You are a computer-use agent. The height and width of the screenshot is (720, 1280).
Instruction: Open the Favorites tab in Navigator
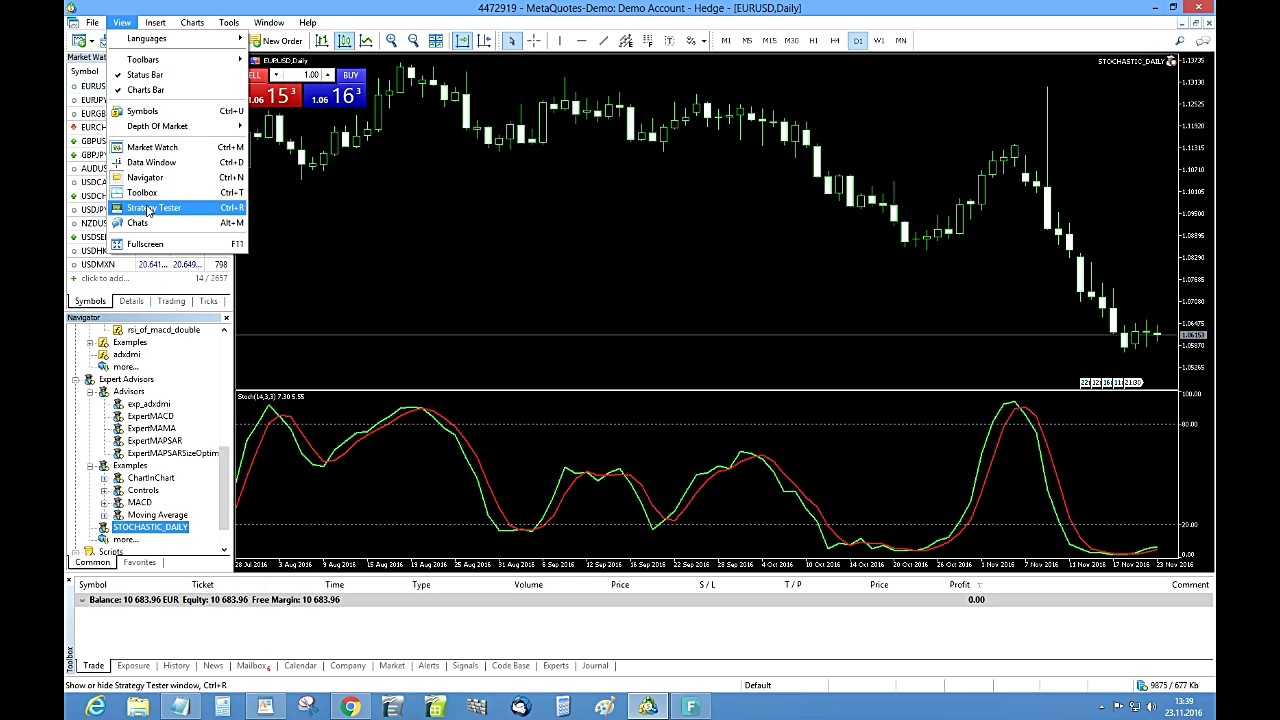click(x=140, y=563)
